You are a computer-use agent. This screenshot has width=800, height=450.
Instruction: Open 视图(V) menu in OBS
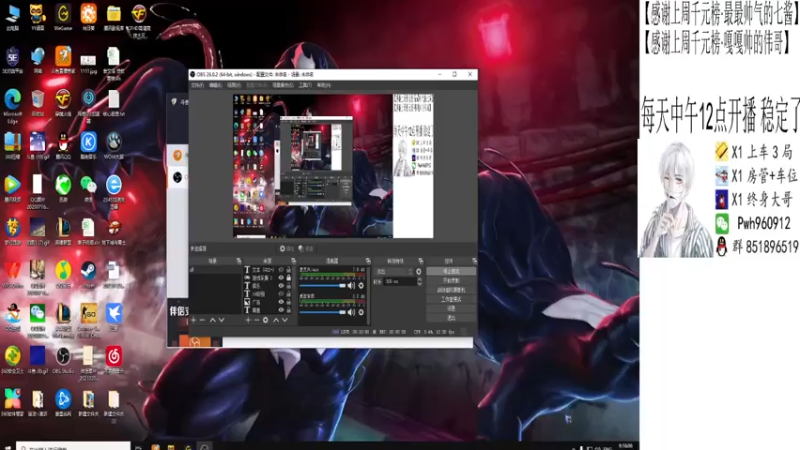(x=234, y=85)
